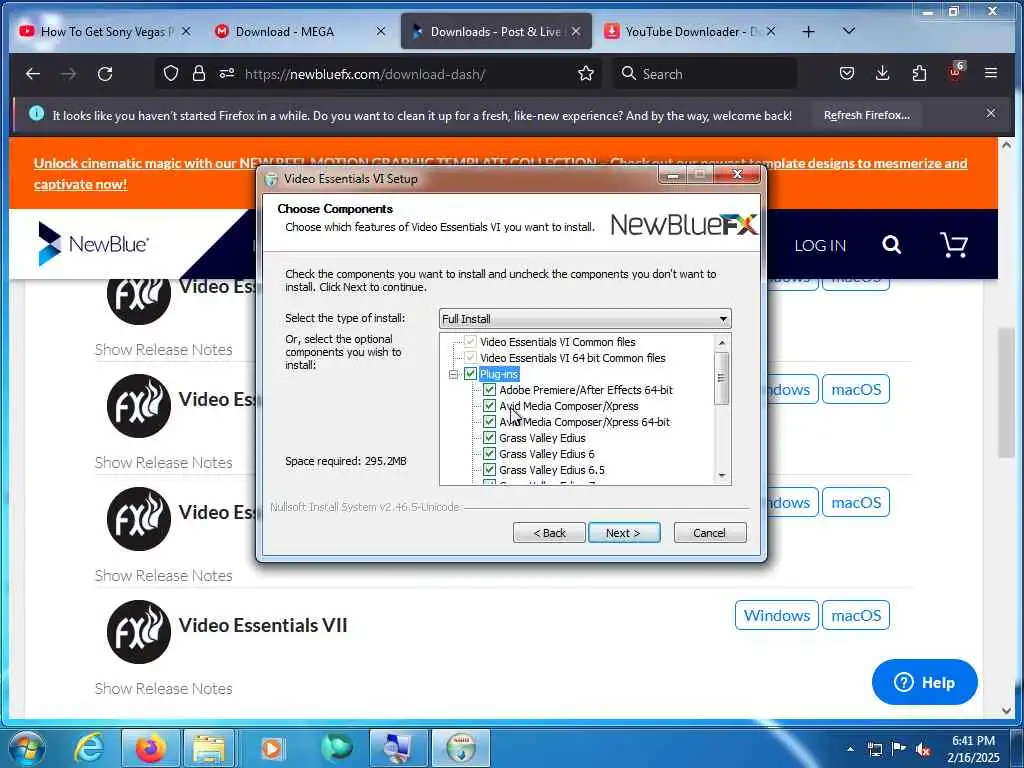This screenshot has height=768, width=1024.
Task: Click the components list scrollbar thumb
Action: 722,378
